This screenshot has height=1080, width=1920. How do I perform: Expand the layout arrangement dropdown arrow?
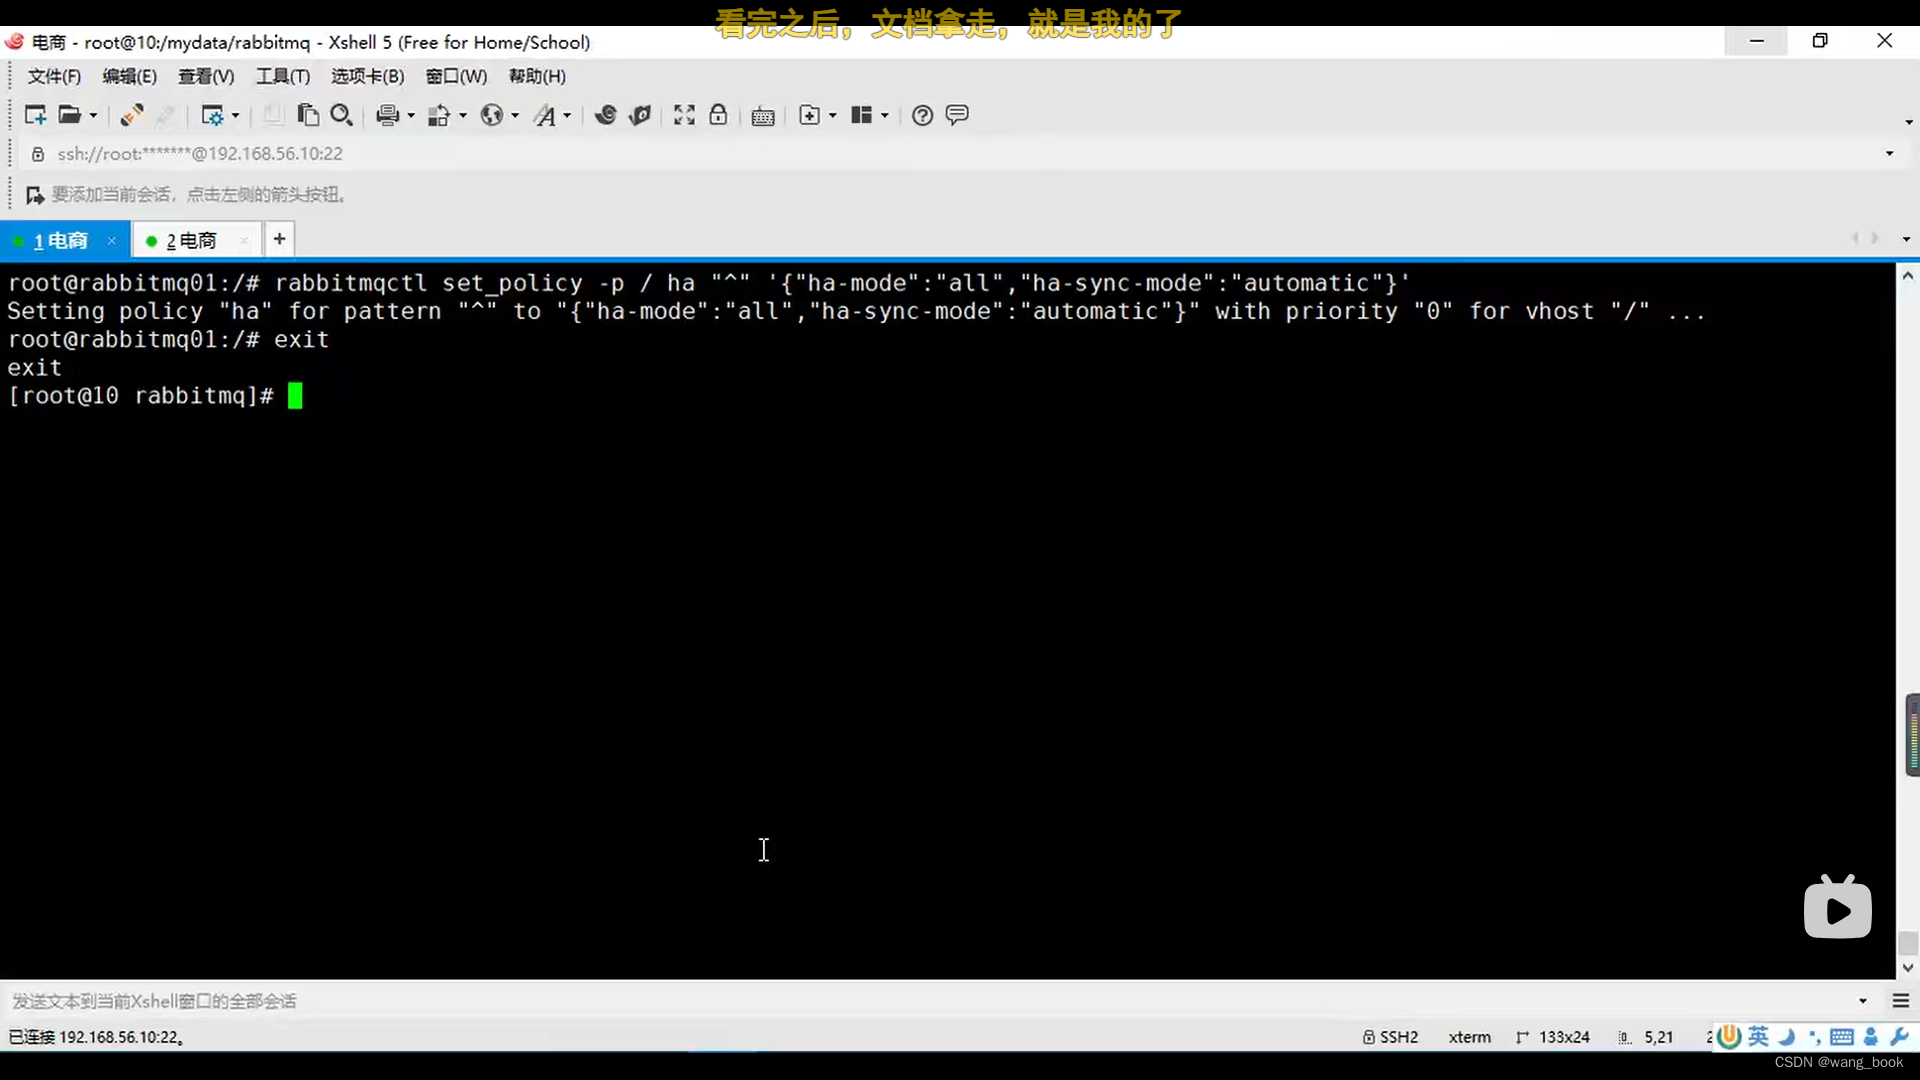tap(885, 116)
